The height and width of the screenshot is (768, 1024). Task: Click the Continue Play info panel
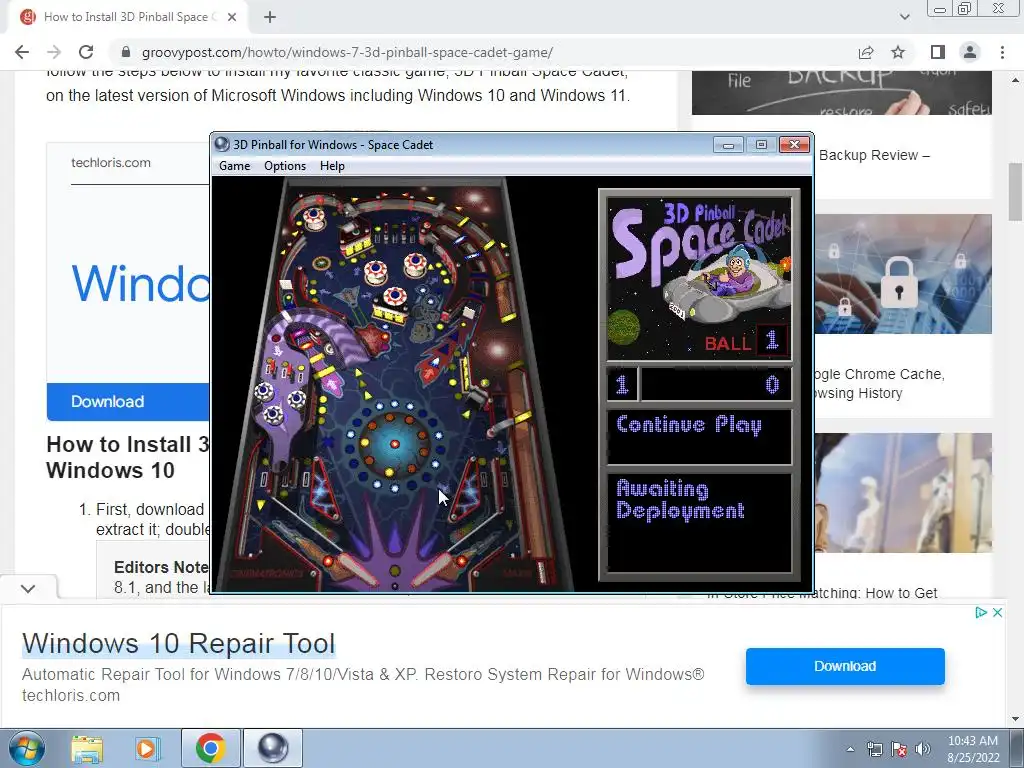(x=699, y=436)
